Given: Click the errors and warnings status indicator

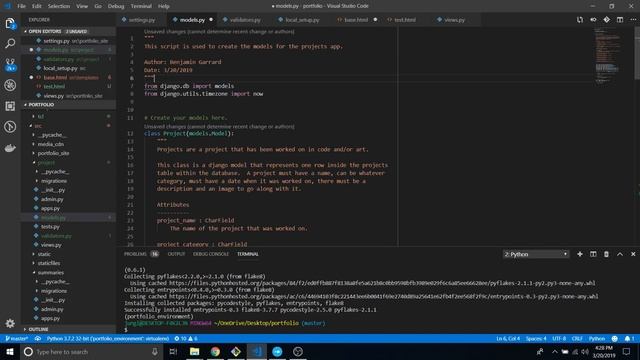Looking at the screenshot, I should pos(186,339).
